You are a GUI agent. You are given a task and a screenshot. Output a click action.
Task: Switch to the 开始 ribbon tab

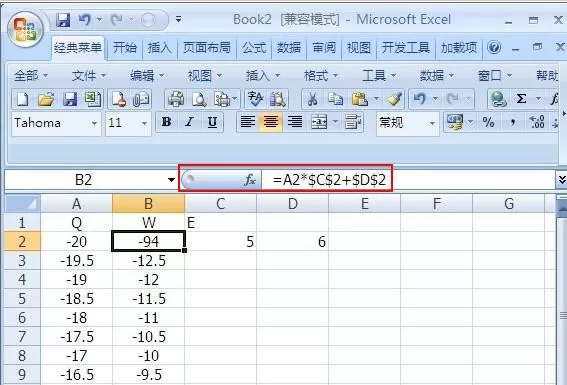point(125,48)
